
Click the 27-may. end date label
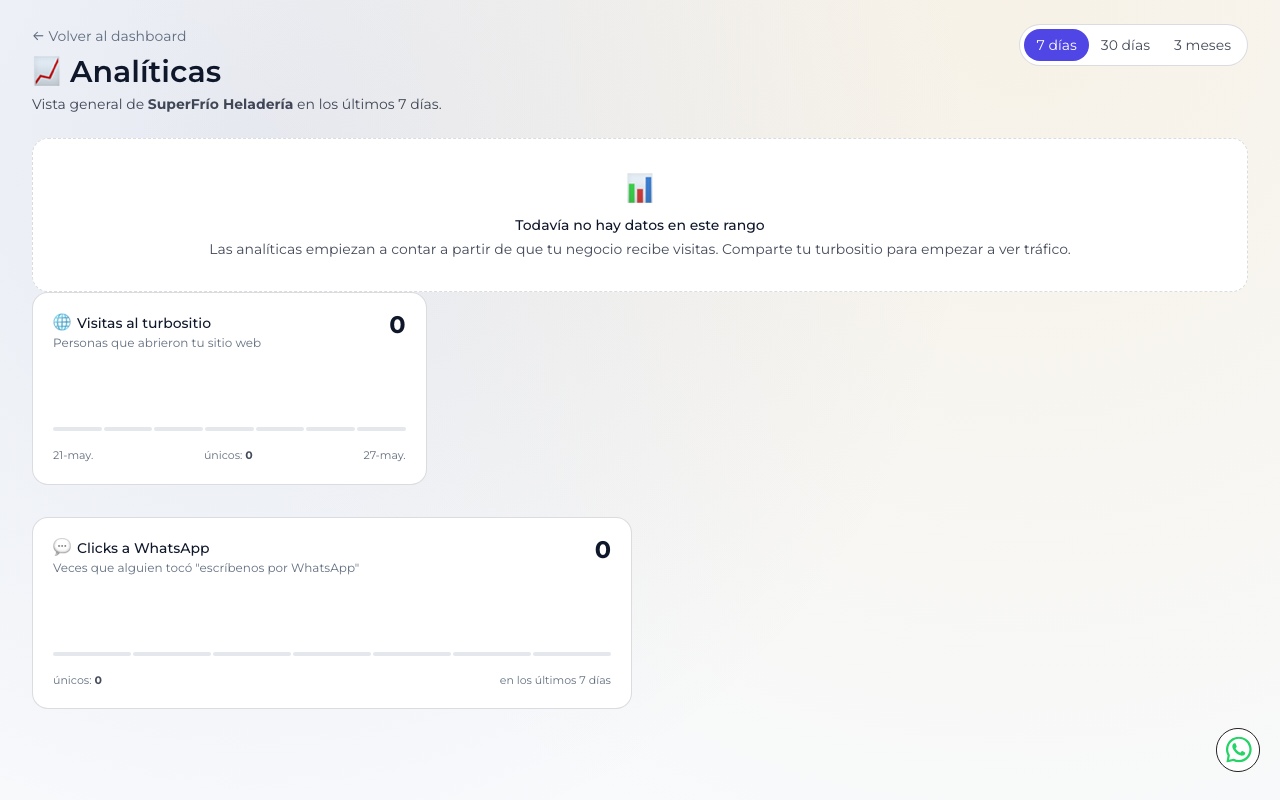[x=384, y=455]
